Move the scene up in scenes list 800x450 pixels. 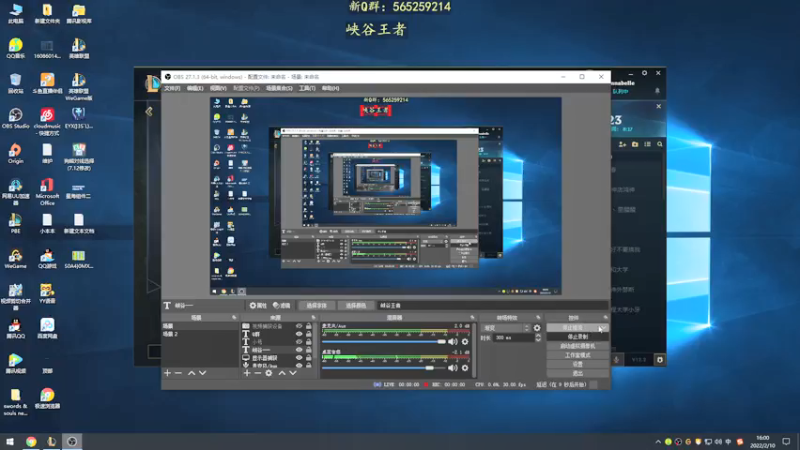coord(191,373)
